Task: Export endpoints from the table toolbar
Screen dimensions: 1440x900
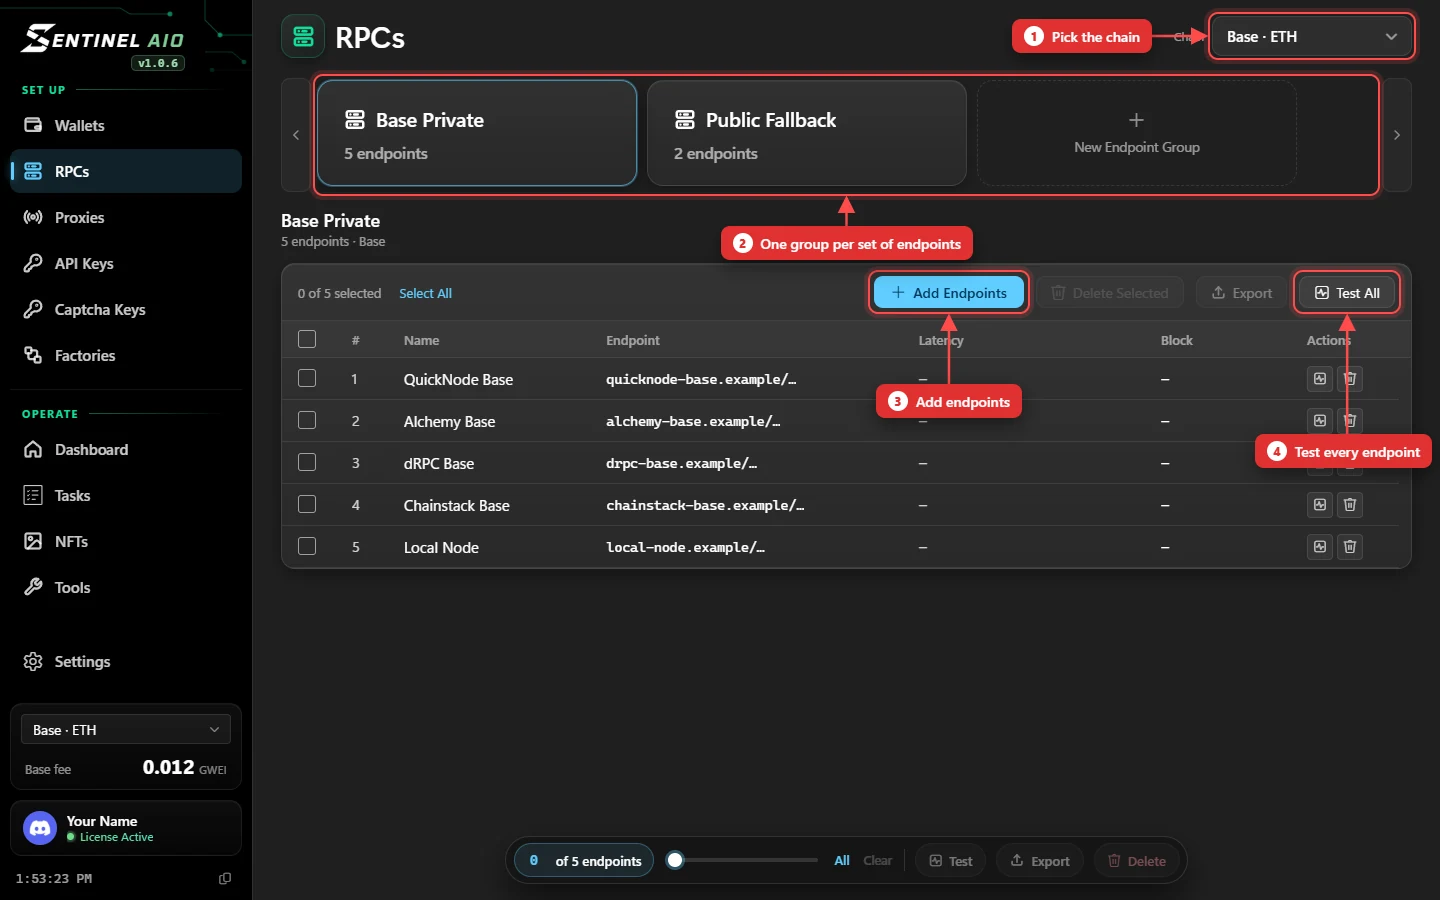Action: click(1241, 293)
